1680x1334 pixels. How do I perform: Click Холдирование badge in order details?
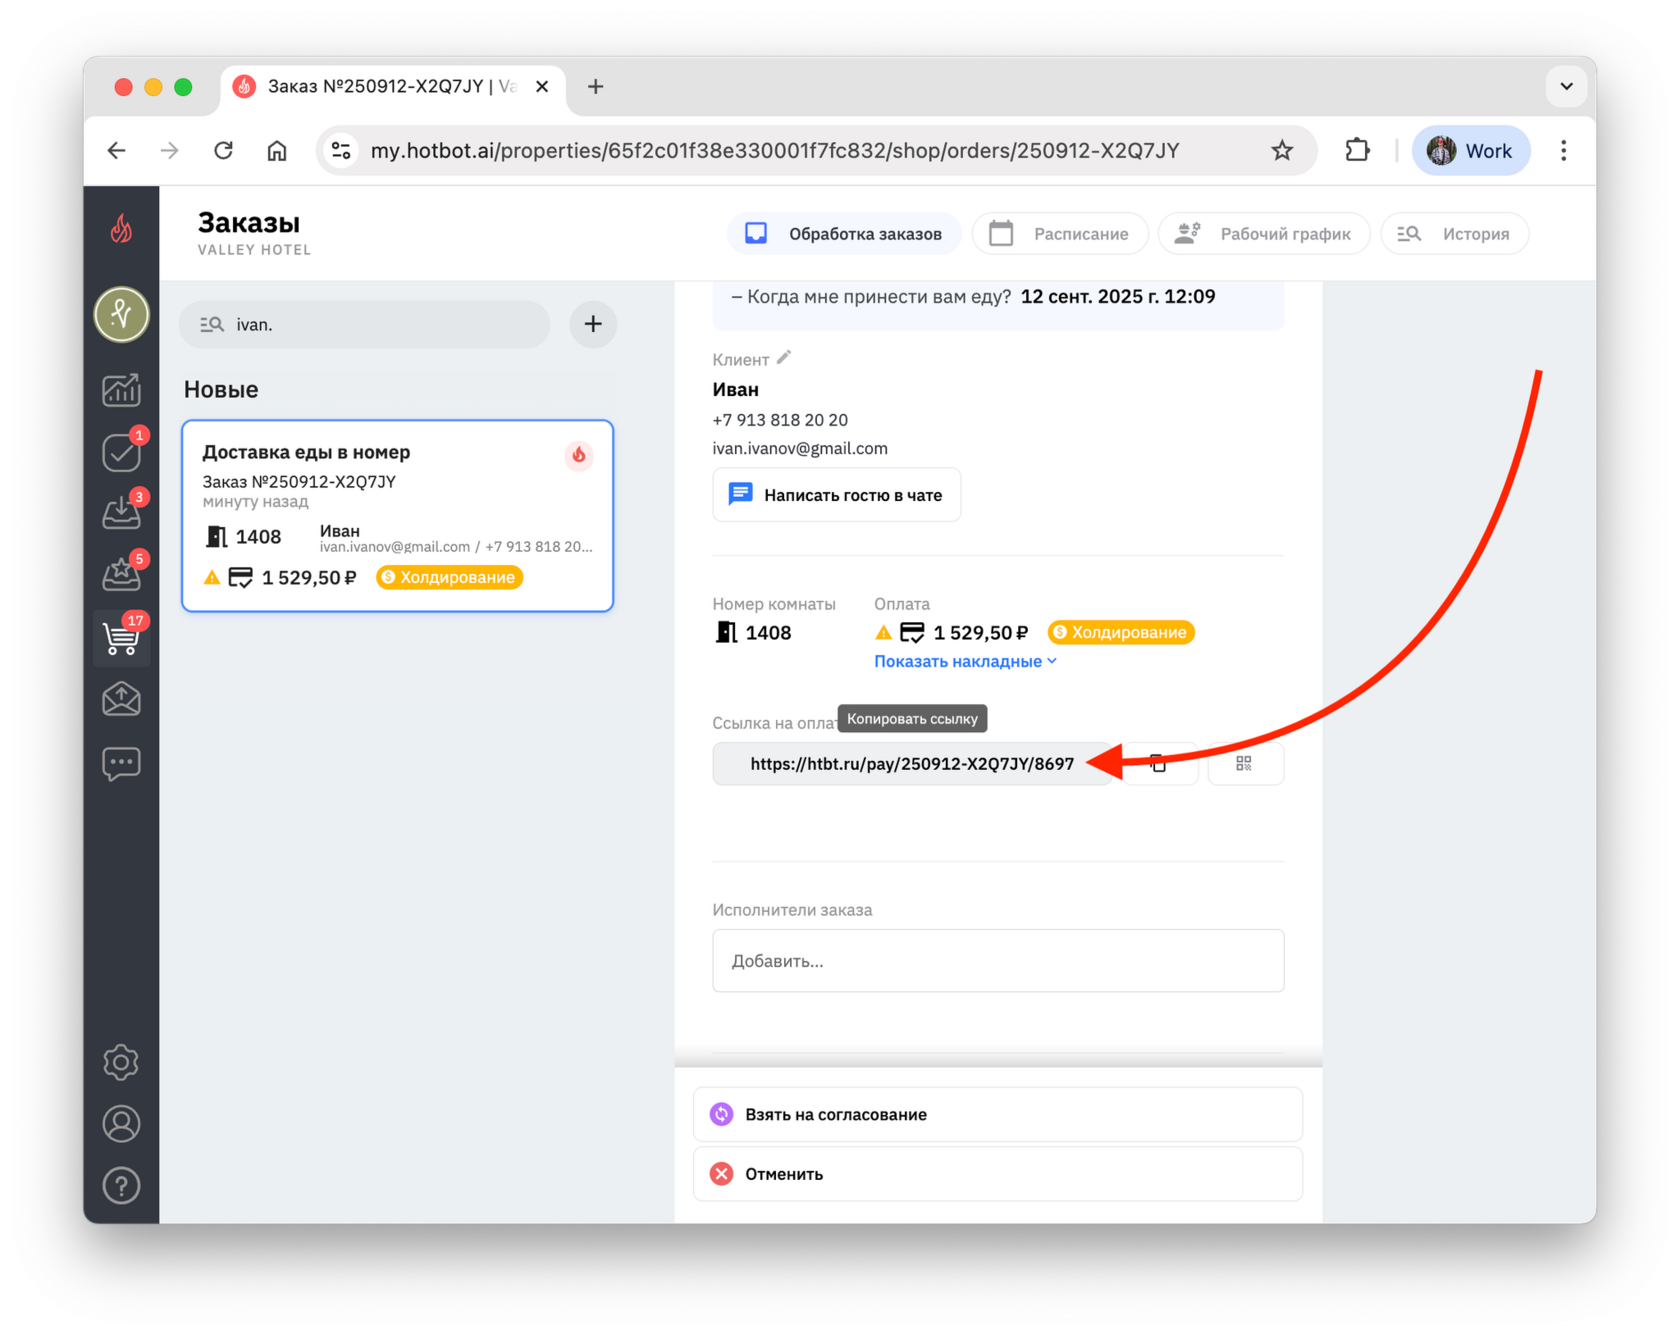coord(1121,632)
